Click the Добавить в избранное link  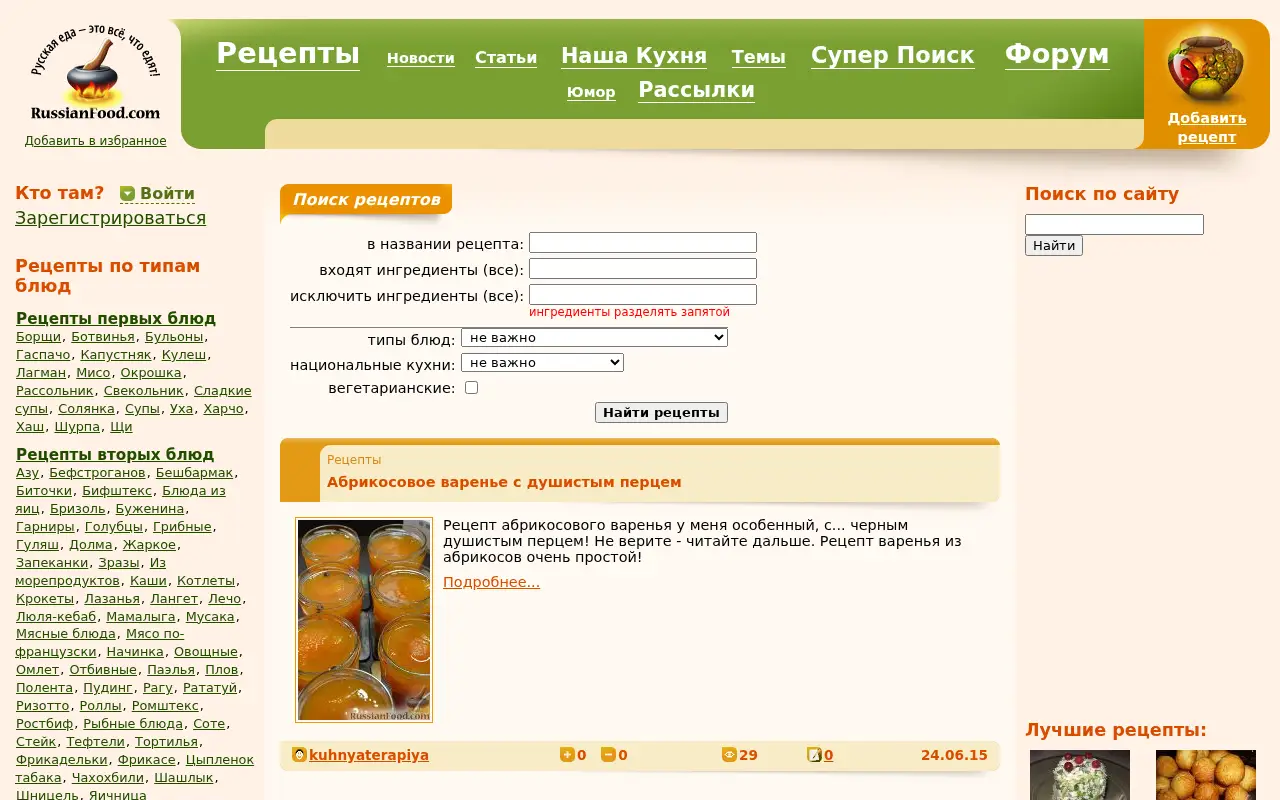coord(96,141)
